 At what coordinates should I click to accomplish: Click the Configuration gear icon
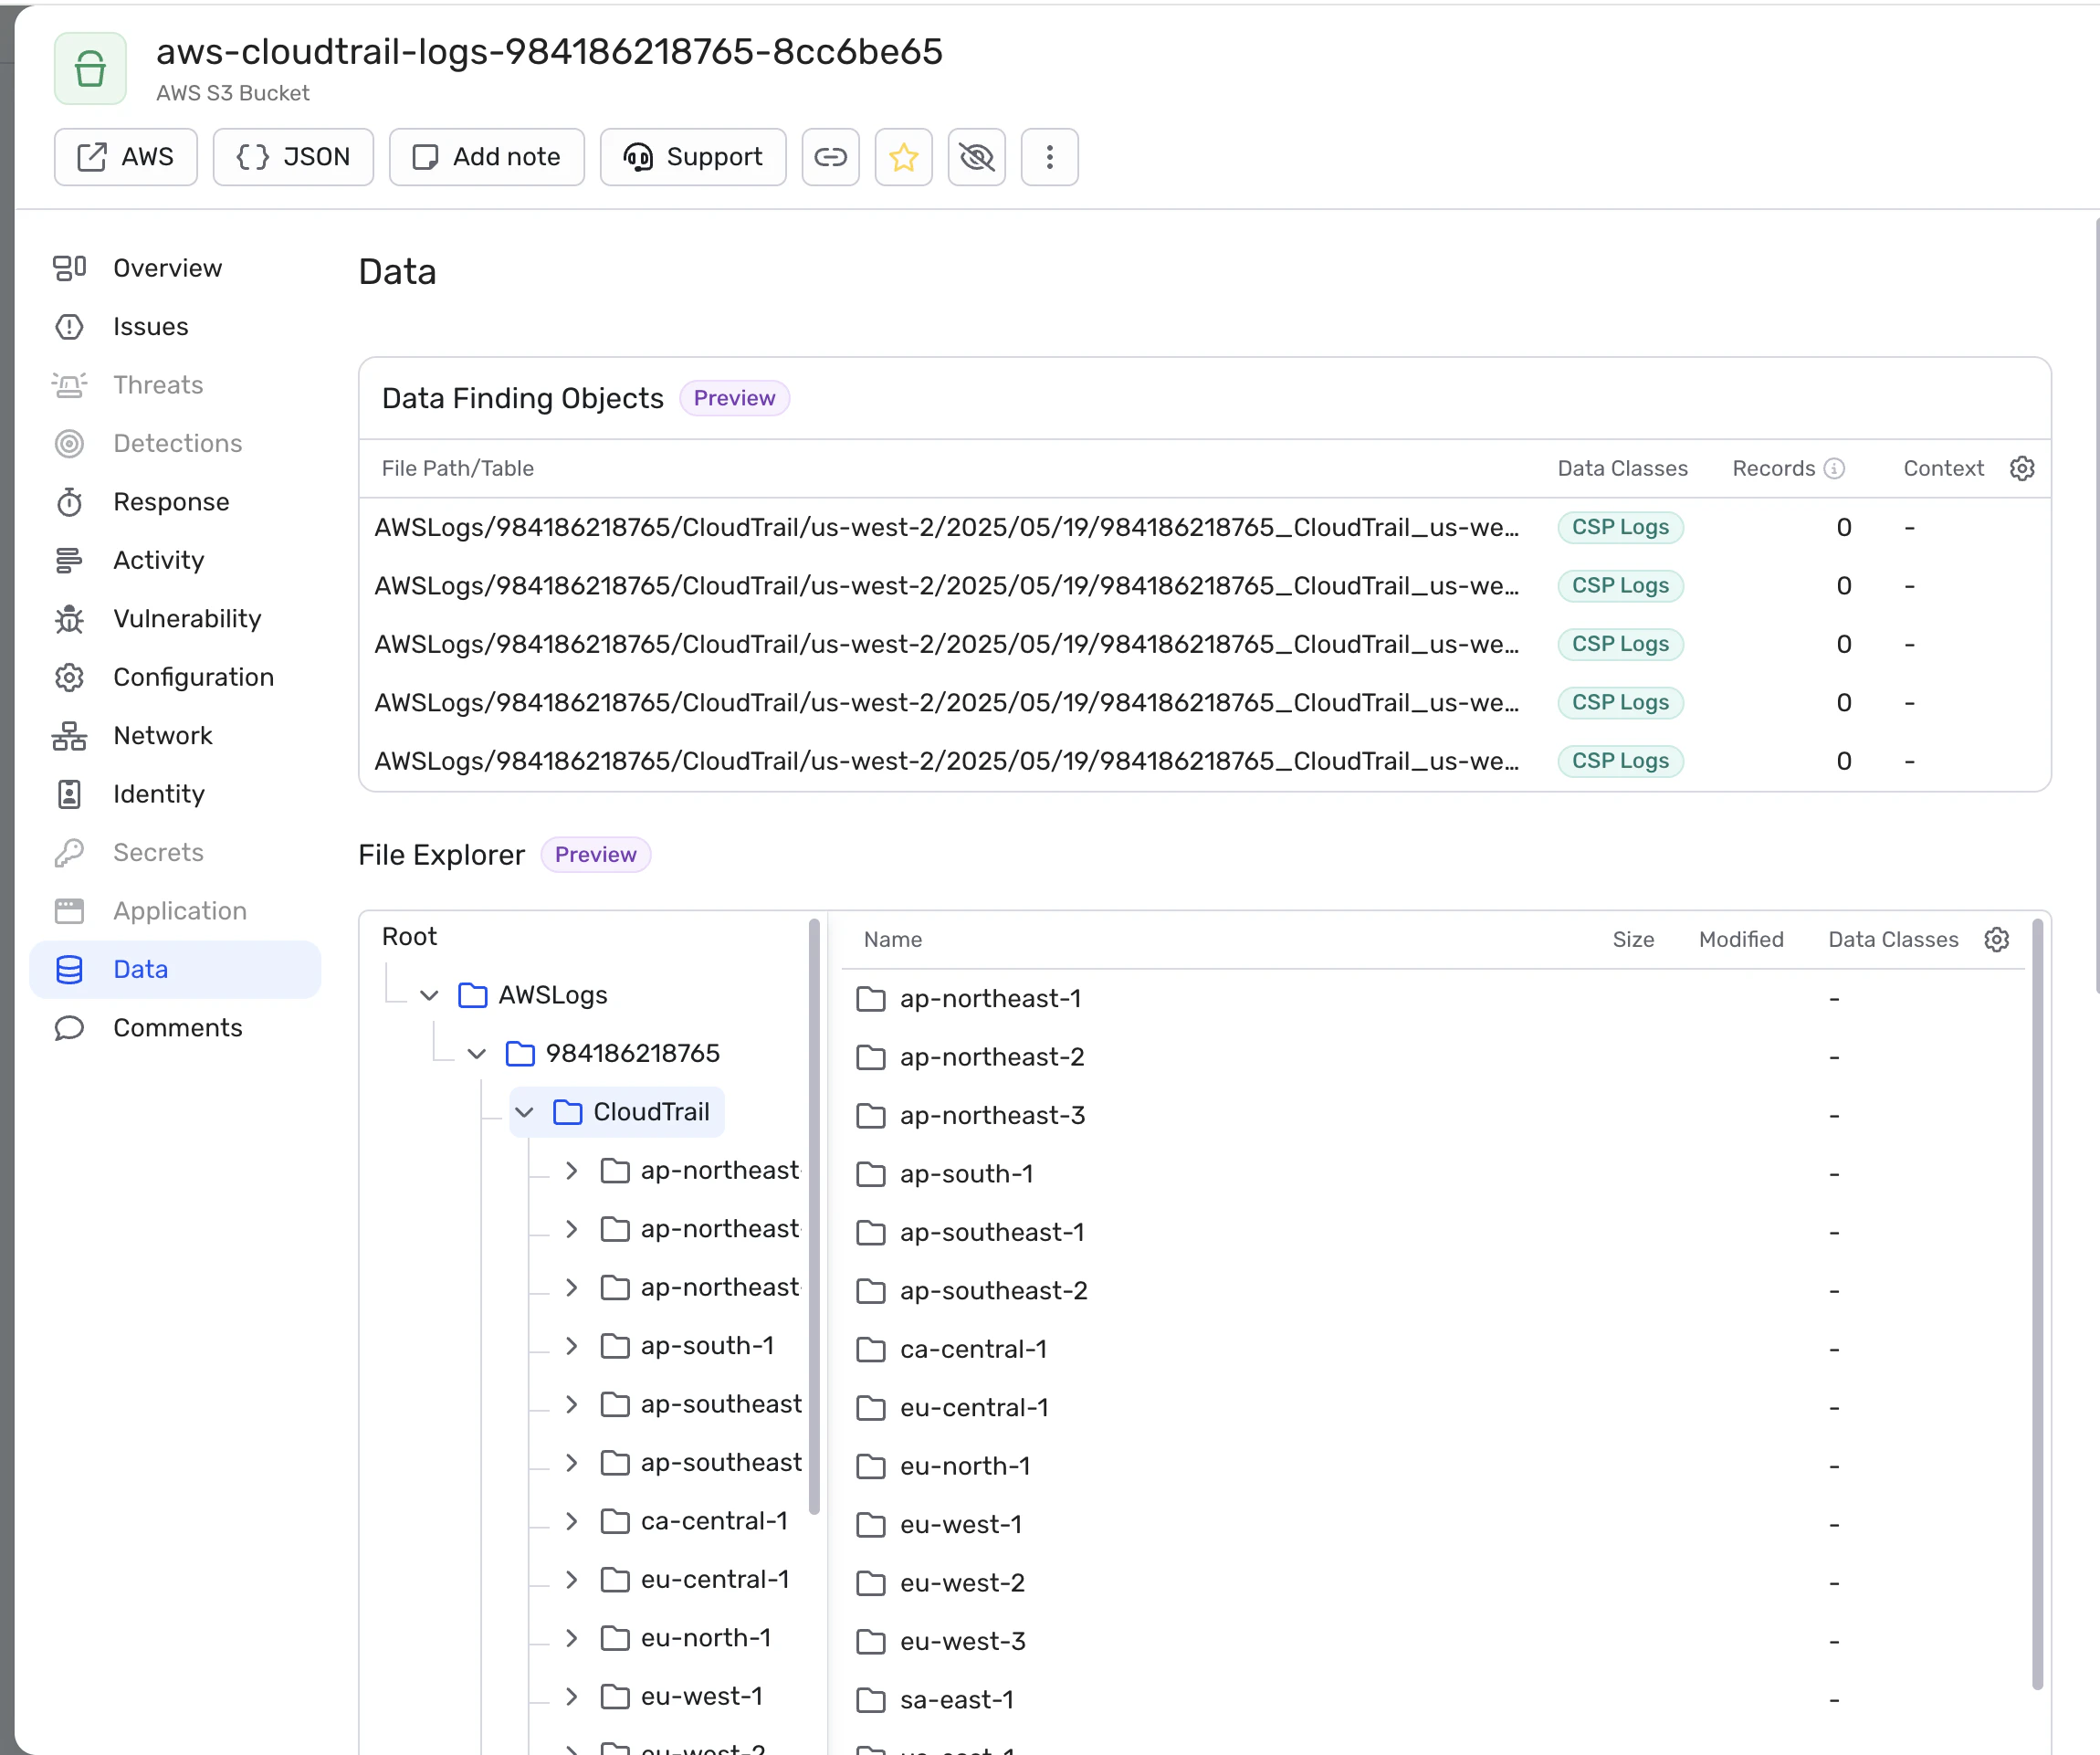[69, 677]
